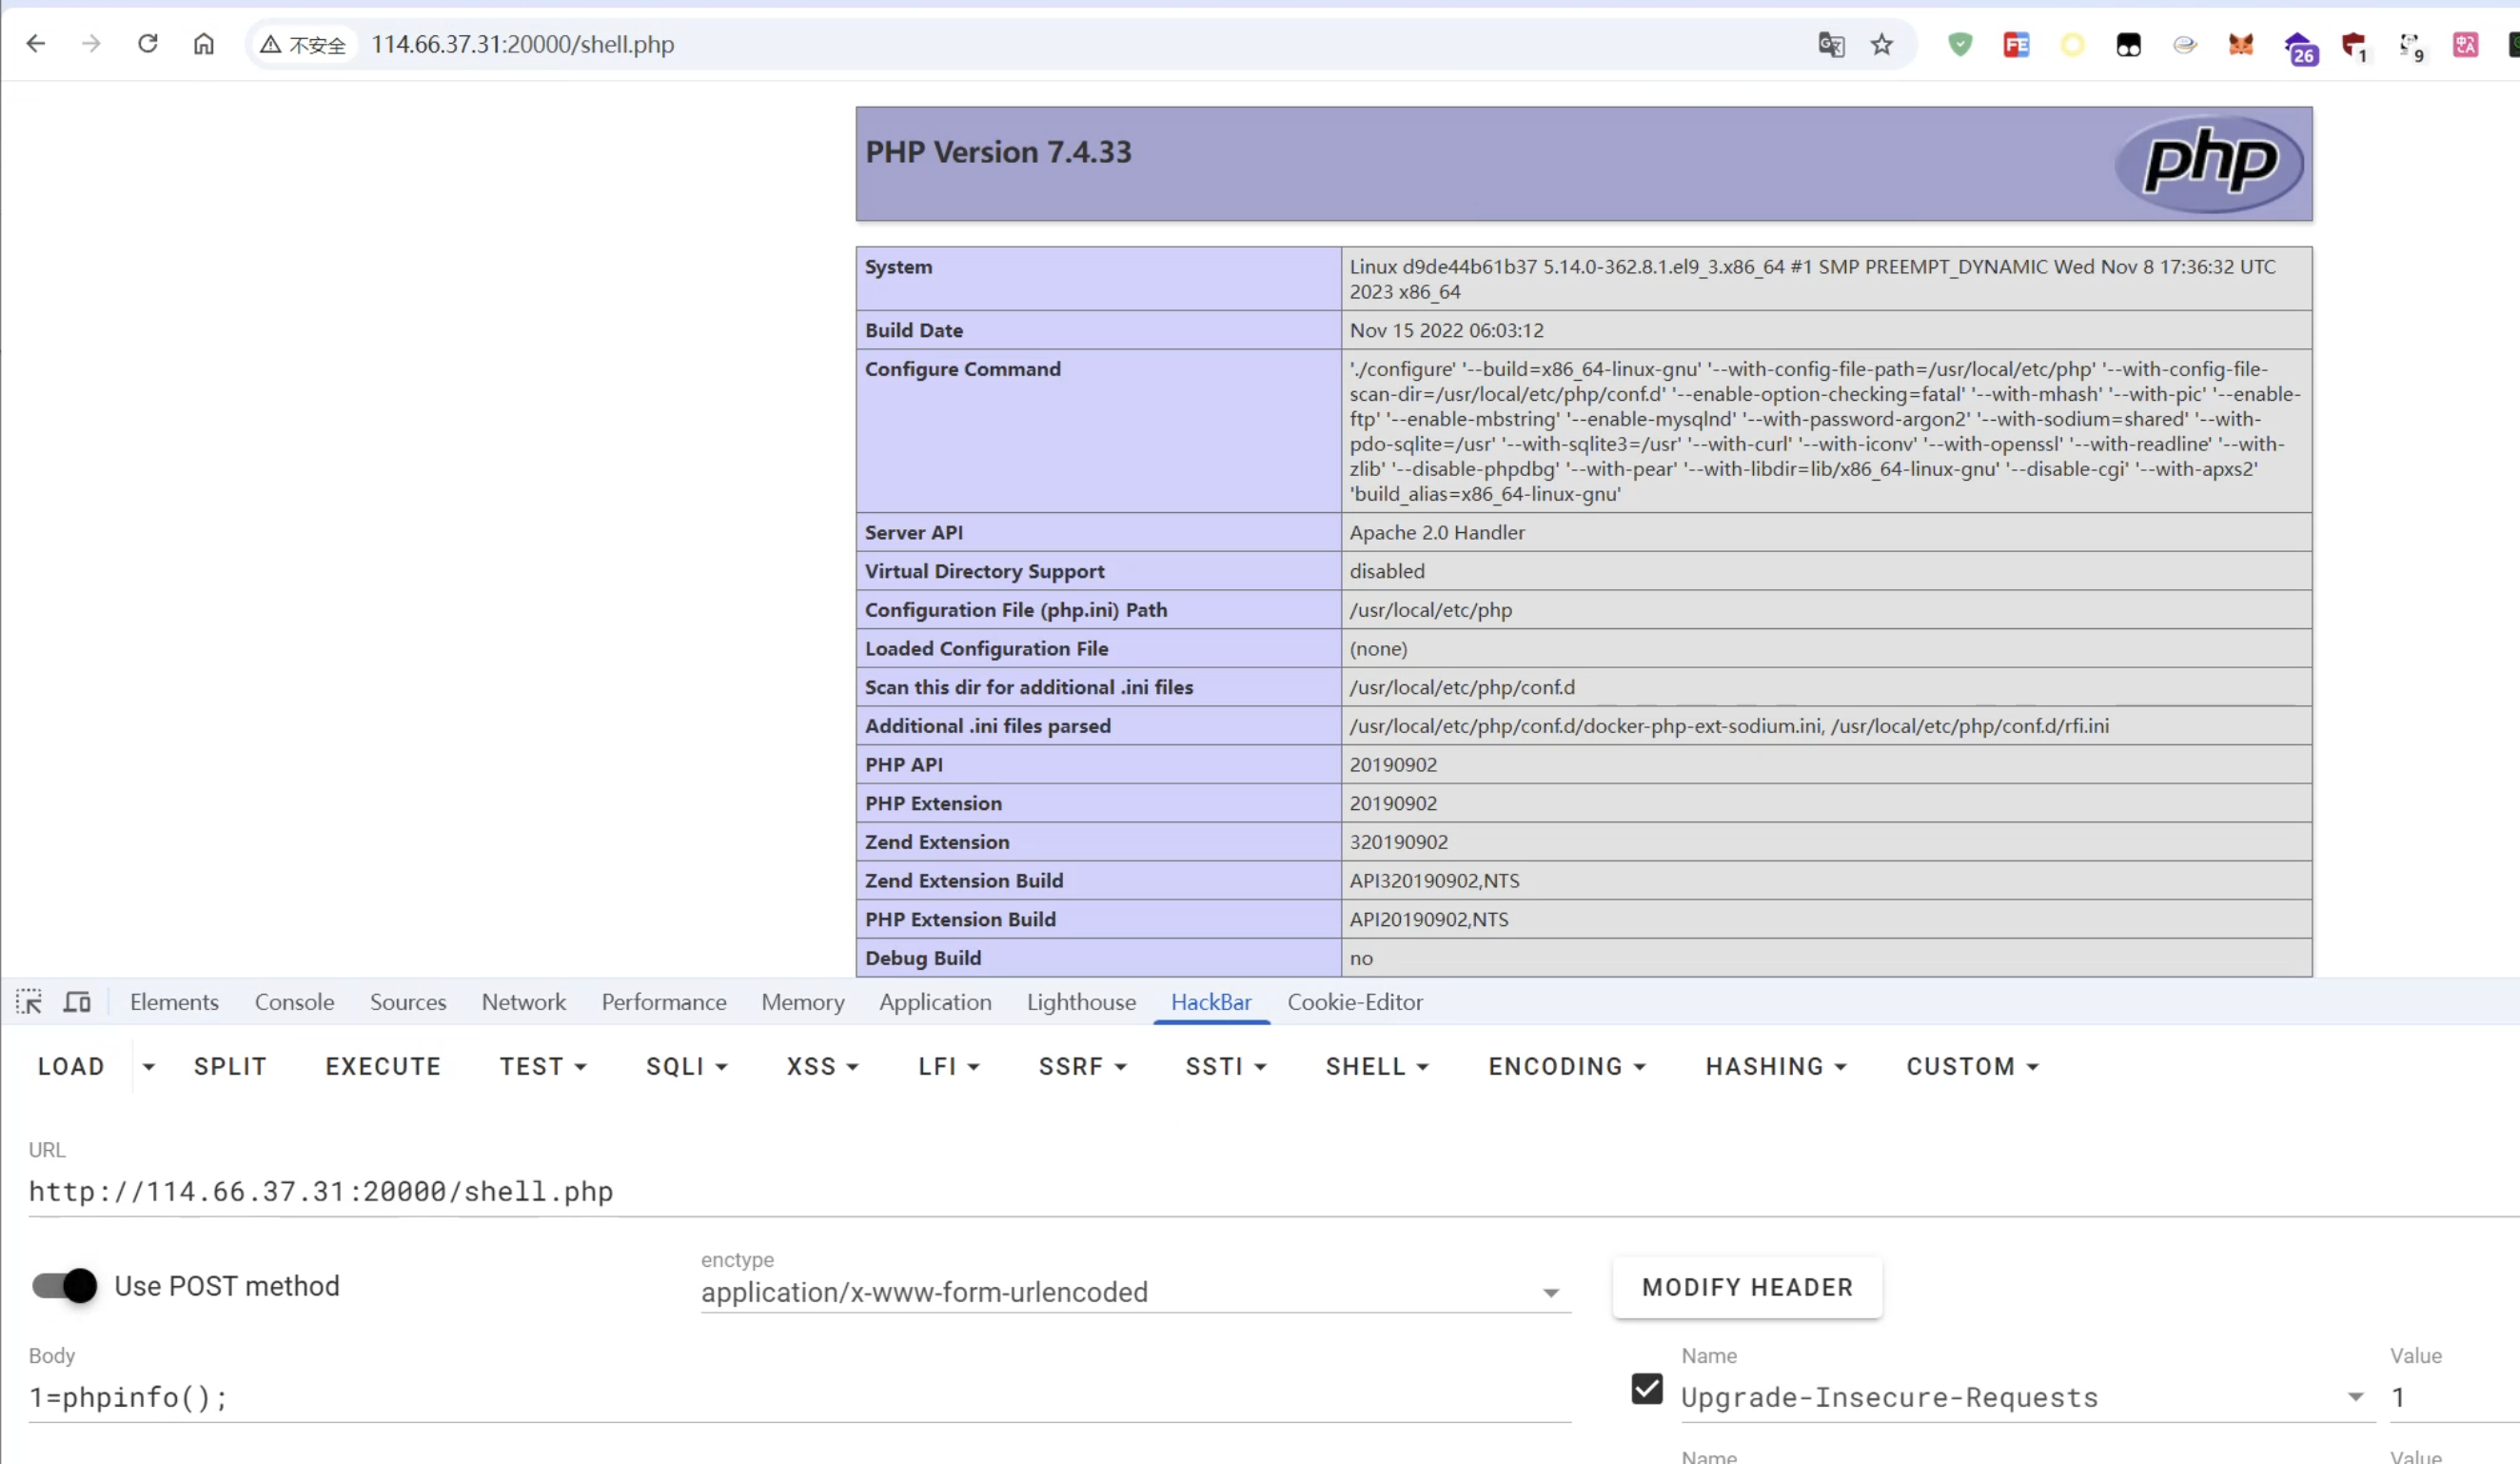Expand the enctype dropdown
Viewport: 2520px width, 1464px height.
coord(1551,1293)
